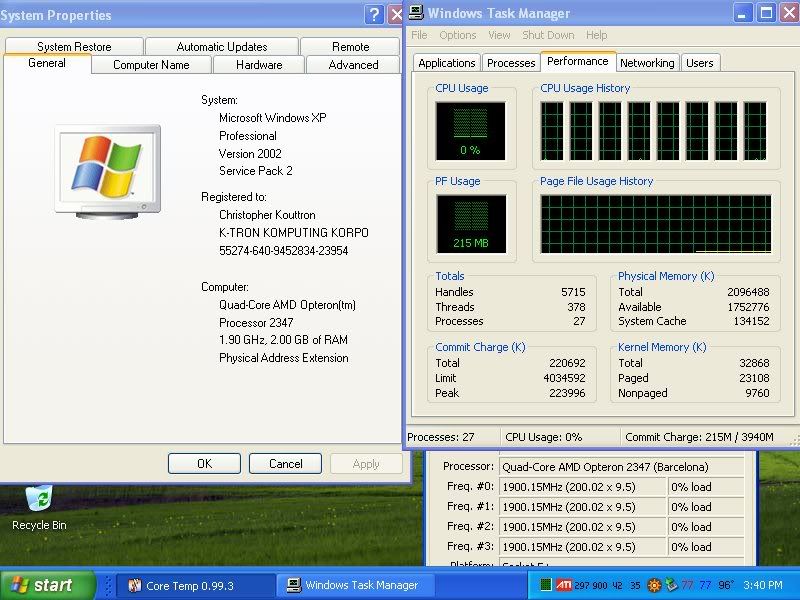Click the Windows Task Manager taskbar button

point(356,585)
